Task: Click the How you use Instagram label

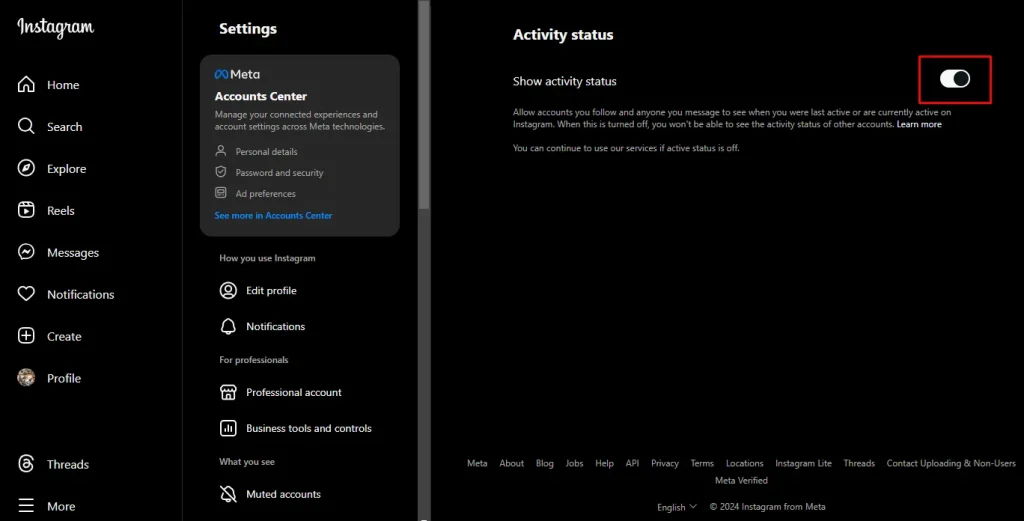Action: click(267, 258)
